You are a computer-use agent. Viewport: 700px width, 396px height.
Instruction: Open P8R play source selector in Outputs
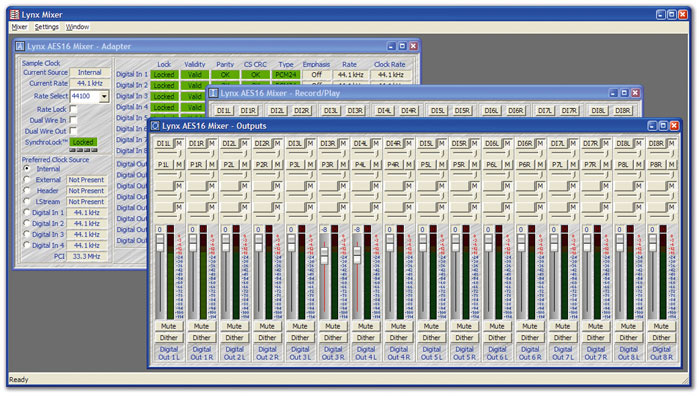(x=656, y=165)
